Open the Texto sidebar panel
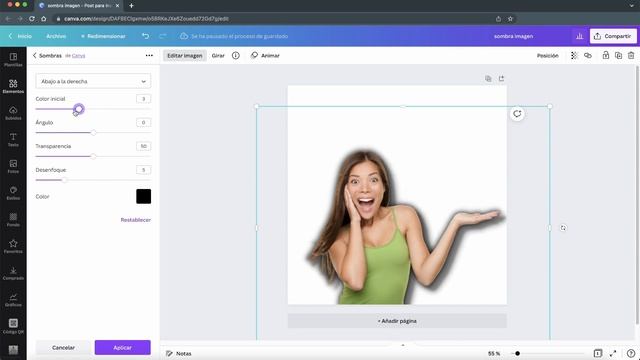The height and width of the screenshot is (360, 640). [13, 140]
